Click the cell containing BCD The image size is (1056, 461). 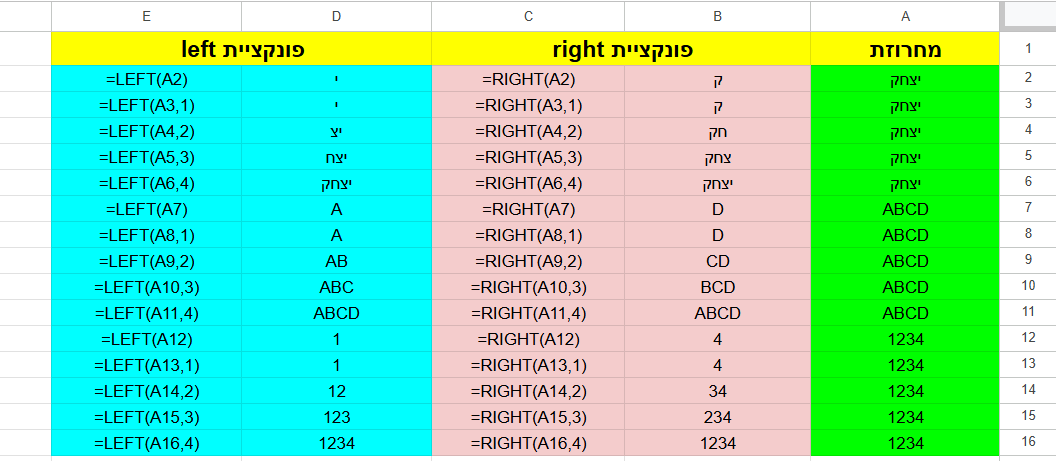point(717,287)
